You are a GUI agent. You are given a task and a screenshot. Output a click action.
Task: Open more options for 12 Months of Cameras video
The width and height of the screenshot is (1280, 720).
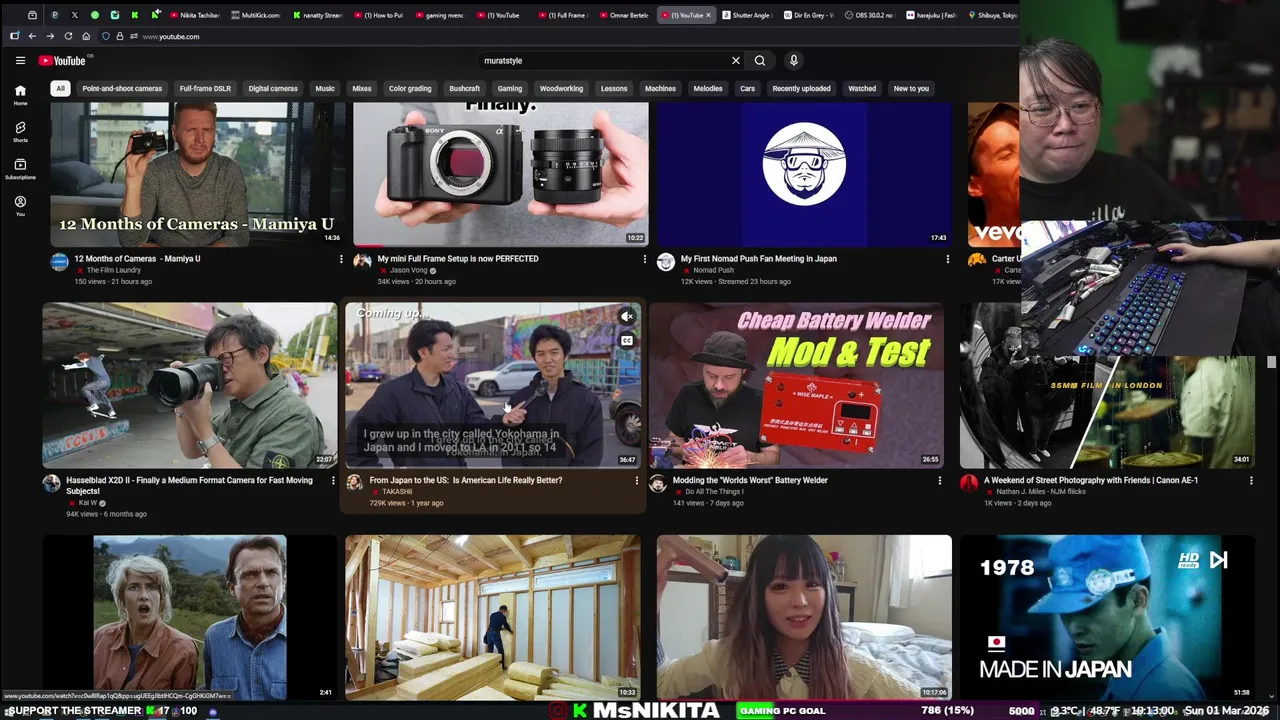341,259
